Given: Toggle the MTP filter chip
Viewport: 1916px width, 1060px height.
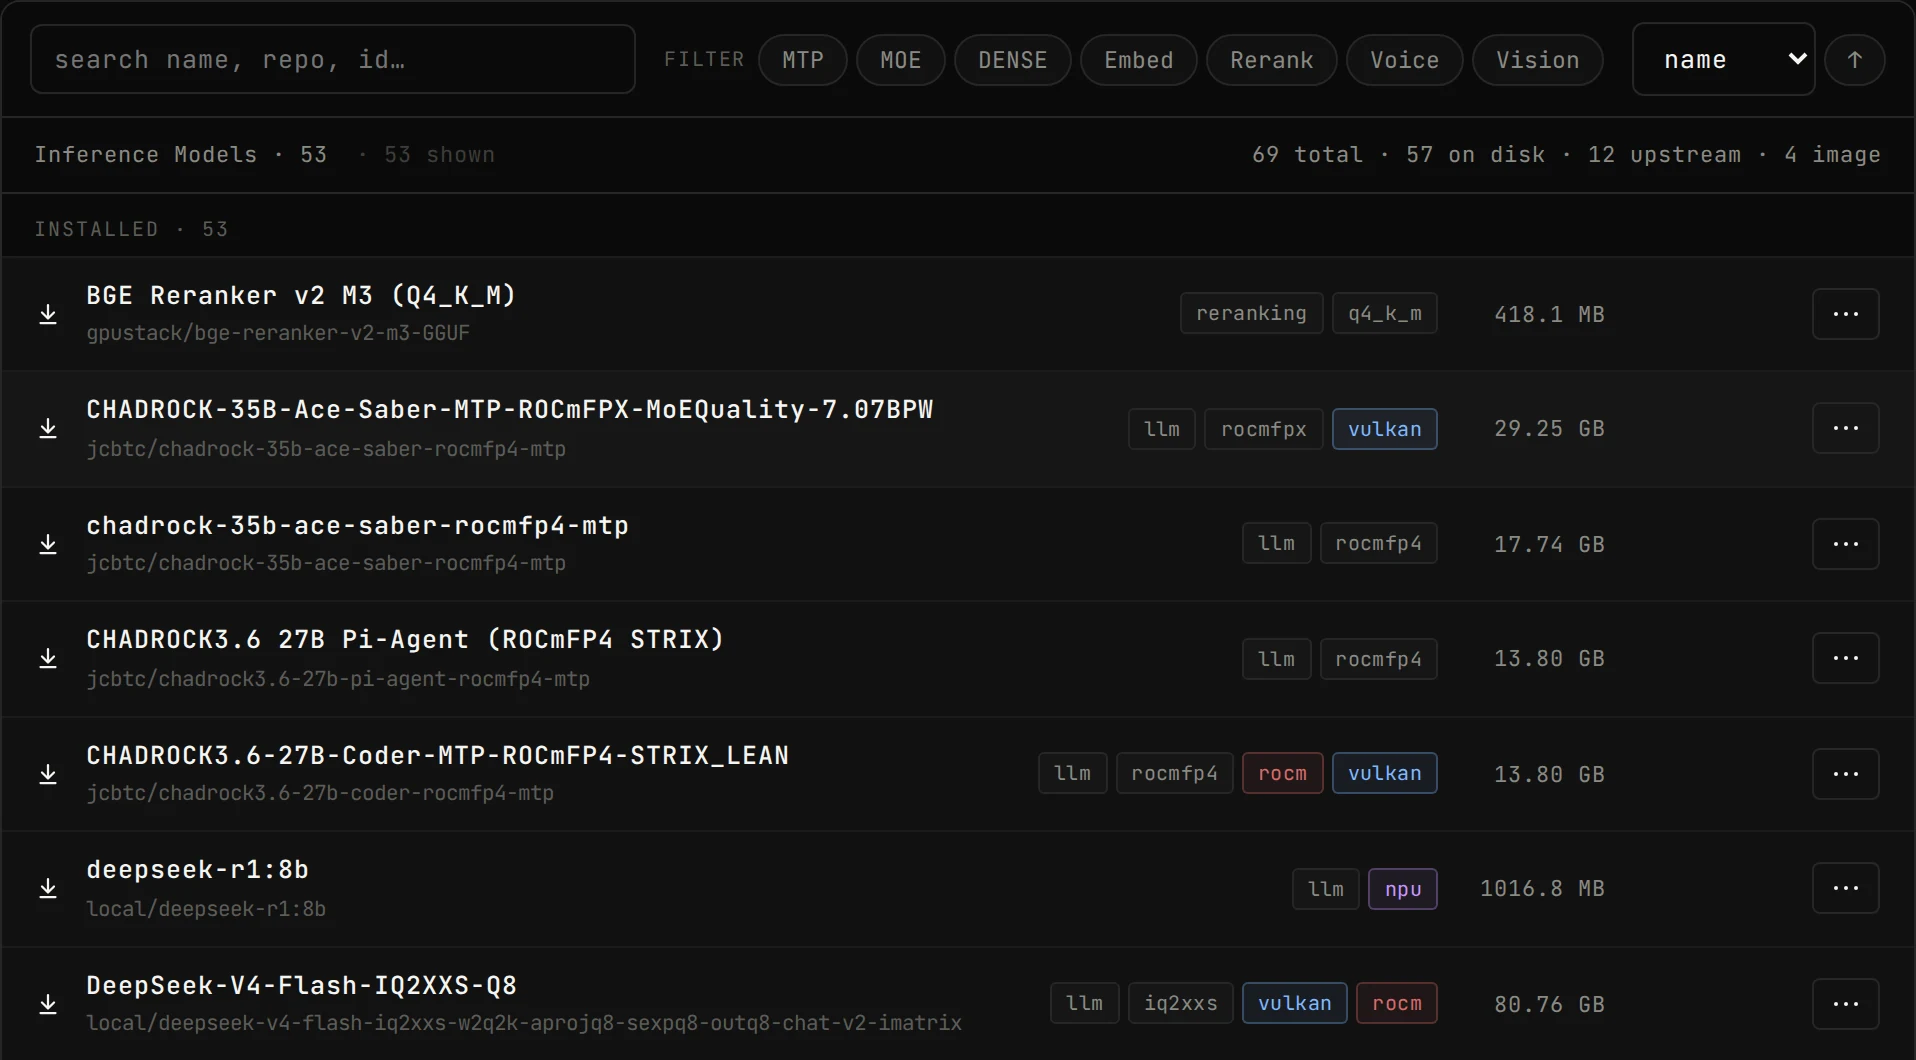Looking at the screenshot, I should [803, 60].
